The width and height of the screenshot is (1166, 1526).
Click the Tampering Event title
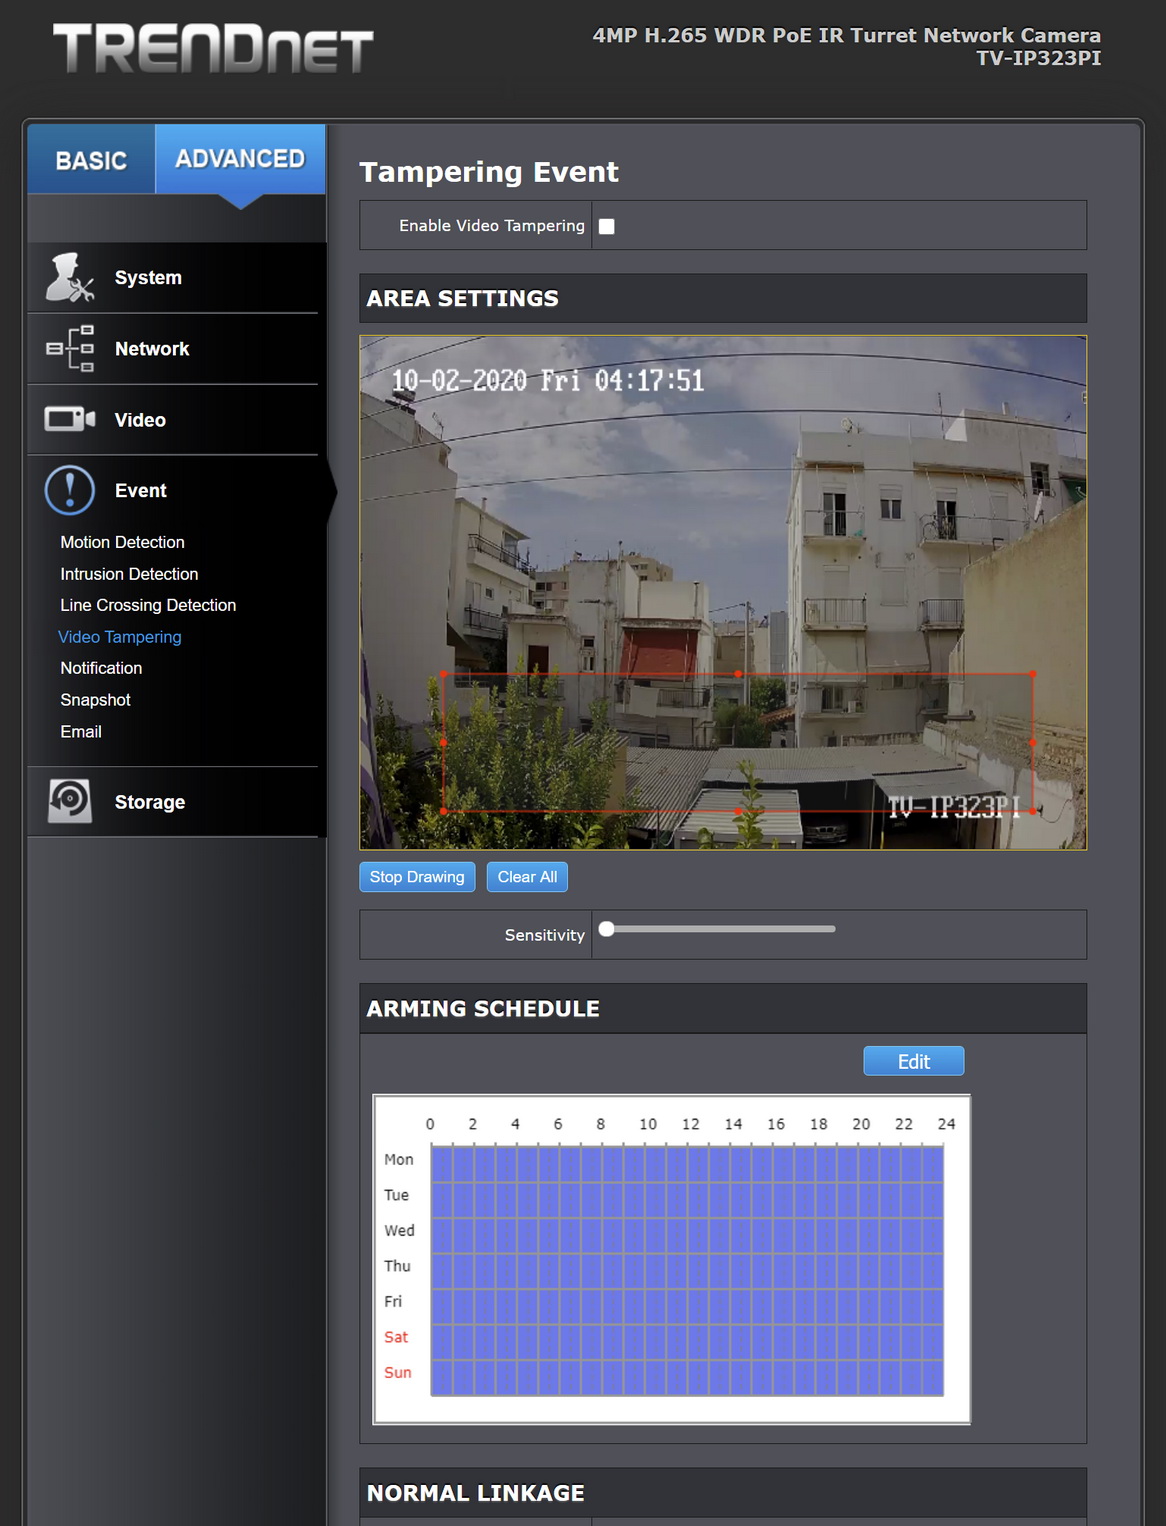point(489,172)
